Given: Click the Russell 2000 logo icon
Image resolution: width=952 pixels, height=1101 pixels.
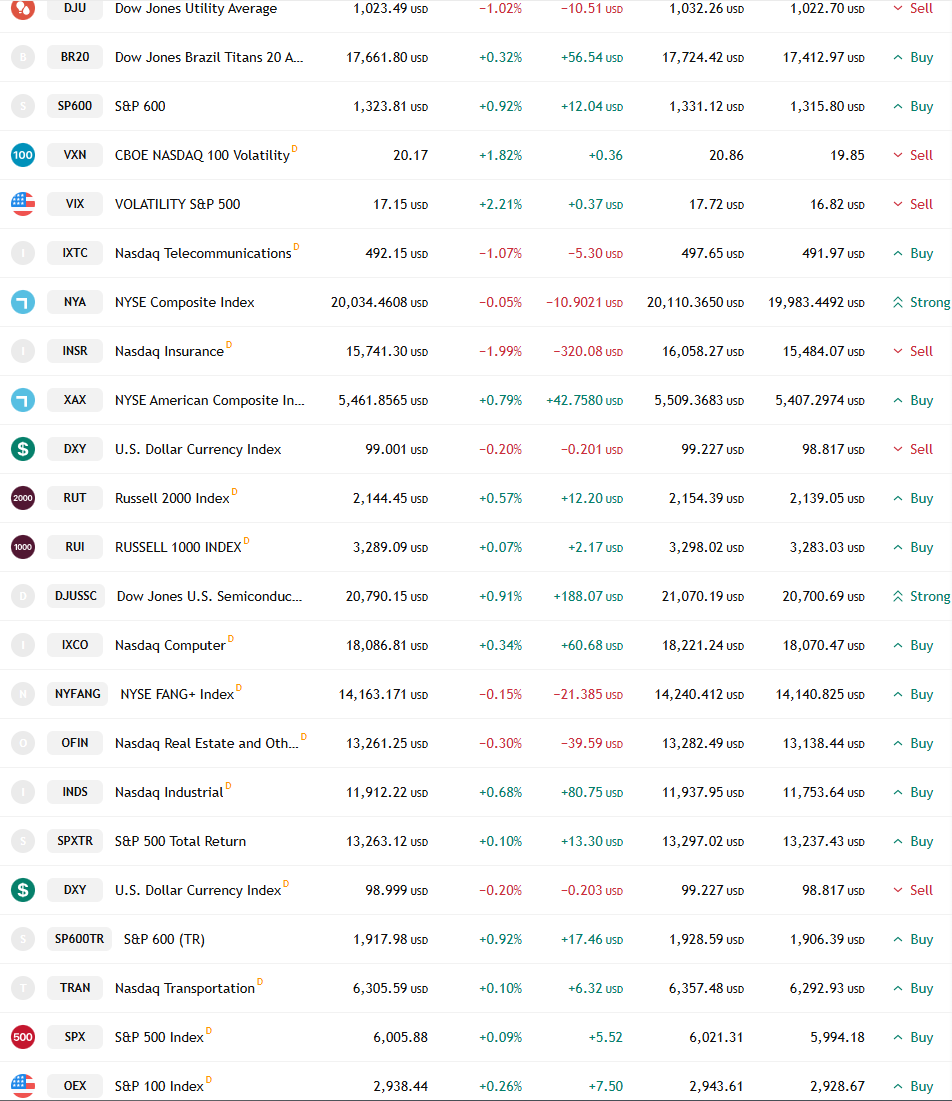Looking at the screenshot, I should [x=23, y=498].
